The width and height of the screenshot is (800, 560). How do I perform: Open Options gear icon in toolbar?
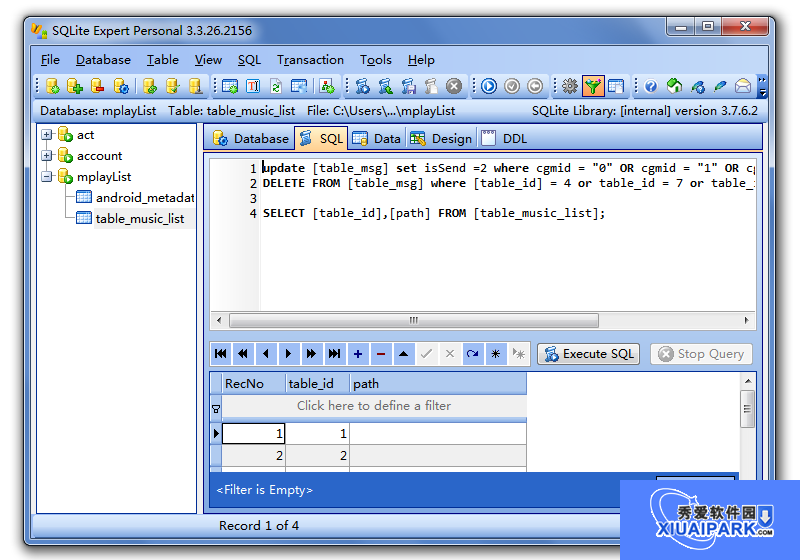click(x=569, y=86)
